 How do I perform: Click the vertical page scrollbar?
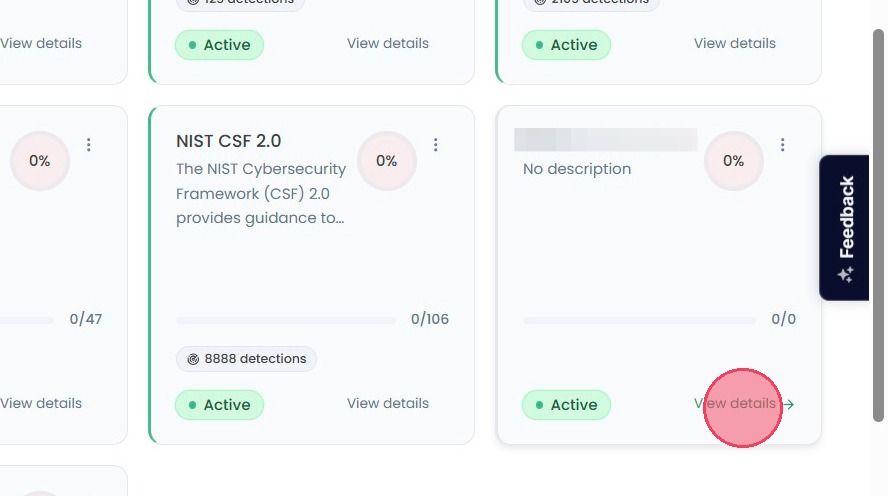(878, 225)
